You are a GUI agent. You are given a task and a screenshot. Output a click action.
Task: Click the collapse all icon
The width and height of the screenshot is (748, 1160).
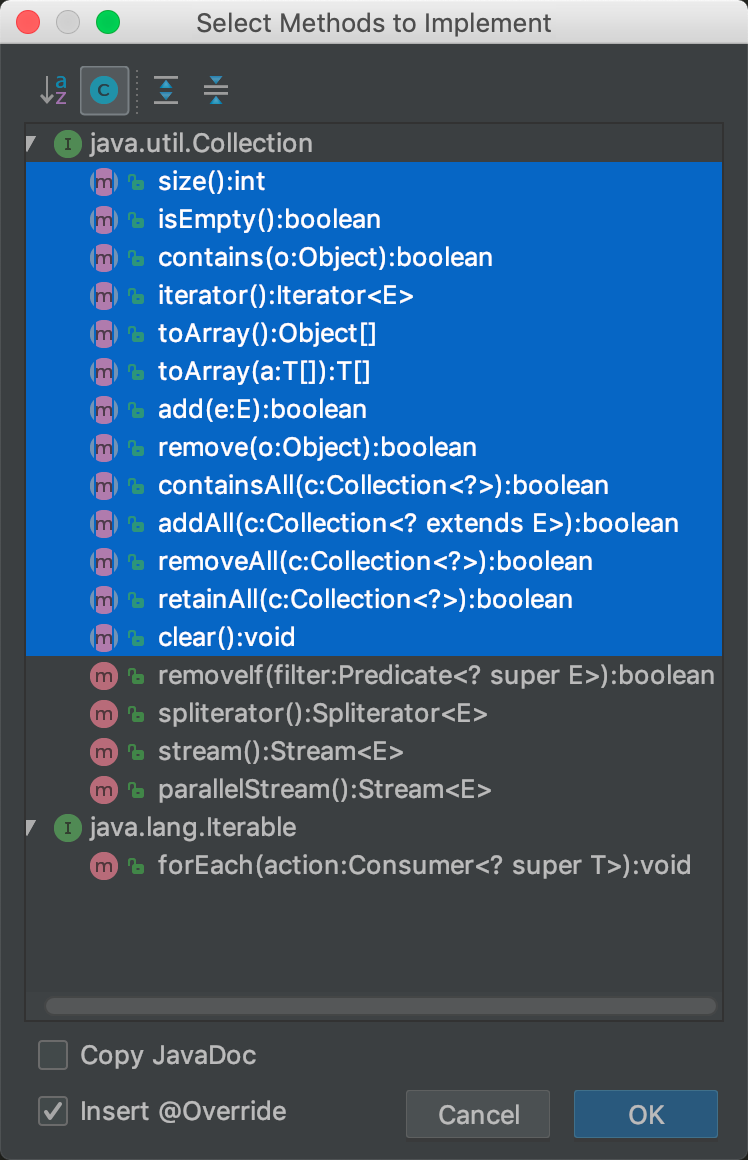(x=215, y=91)
